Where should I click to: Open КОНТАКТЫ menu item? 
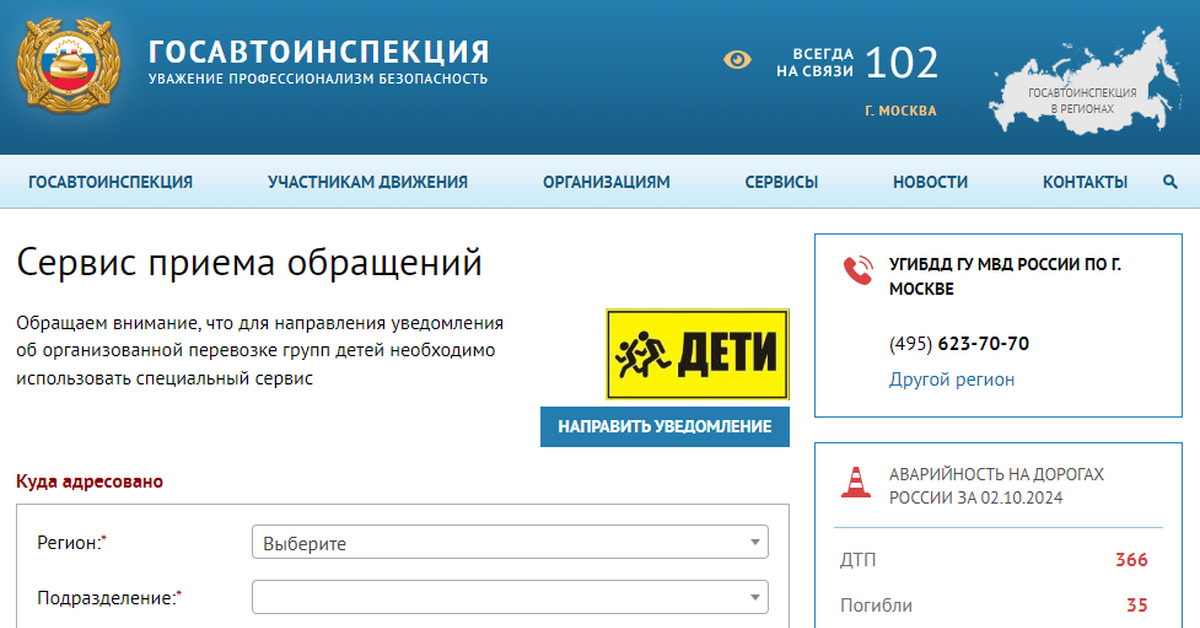pos(1085,182)
